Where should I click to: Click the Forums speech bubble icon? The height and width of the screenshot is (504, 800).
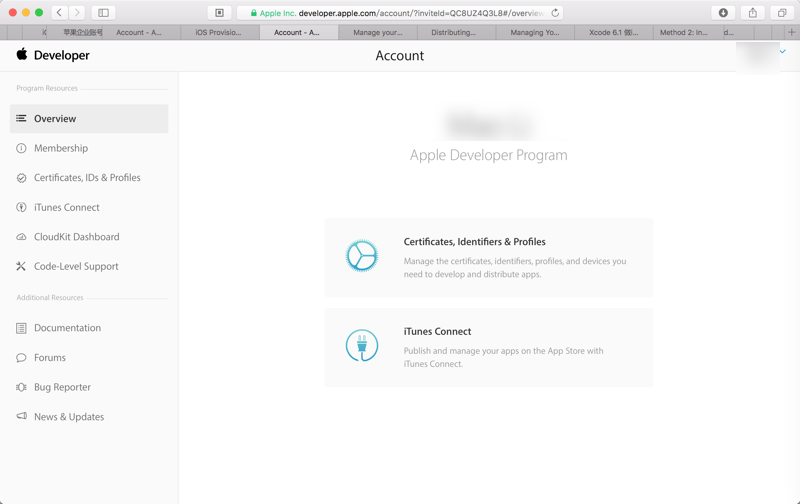[21, 358]
